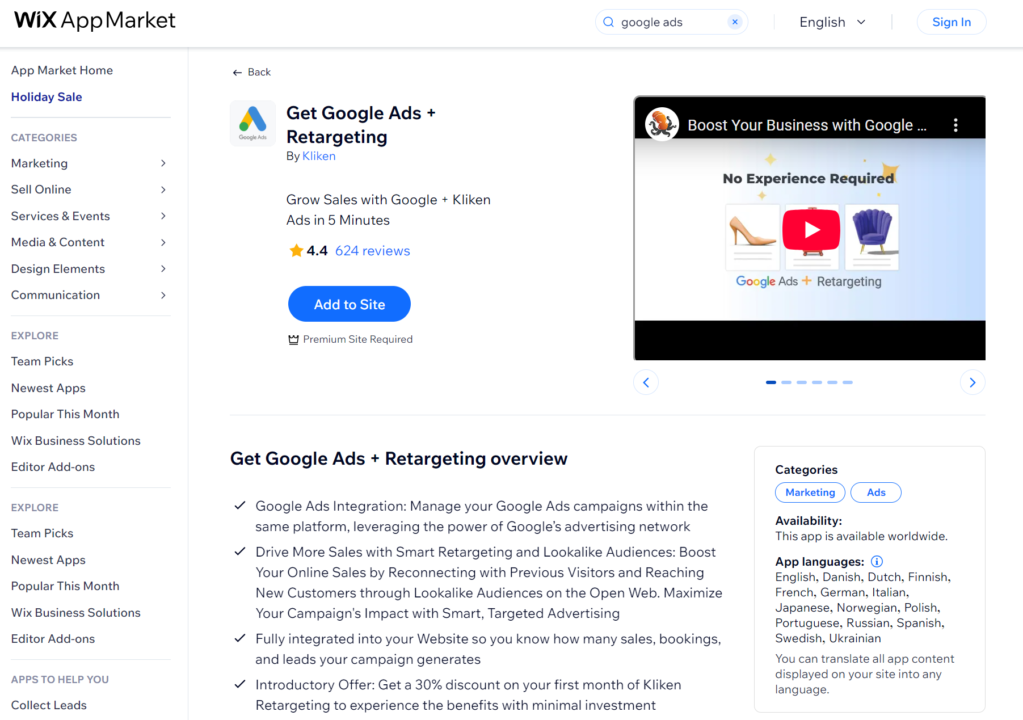Advance the carousel with the right arrow
This screenshot has width=1023, height=720.
[x=971, y=382]
